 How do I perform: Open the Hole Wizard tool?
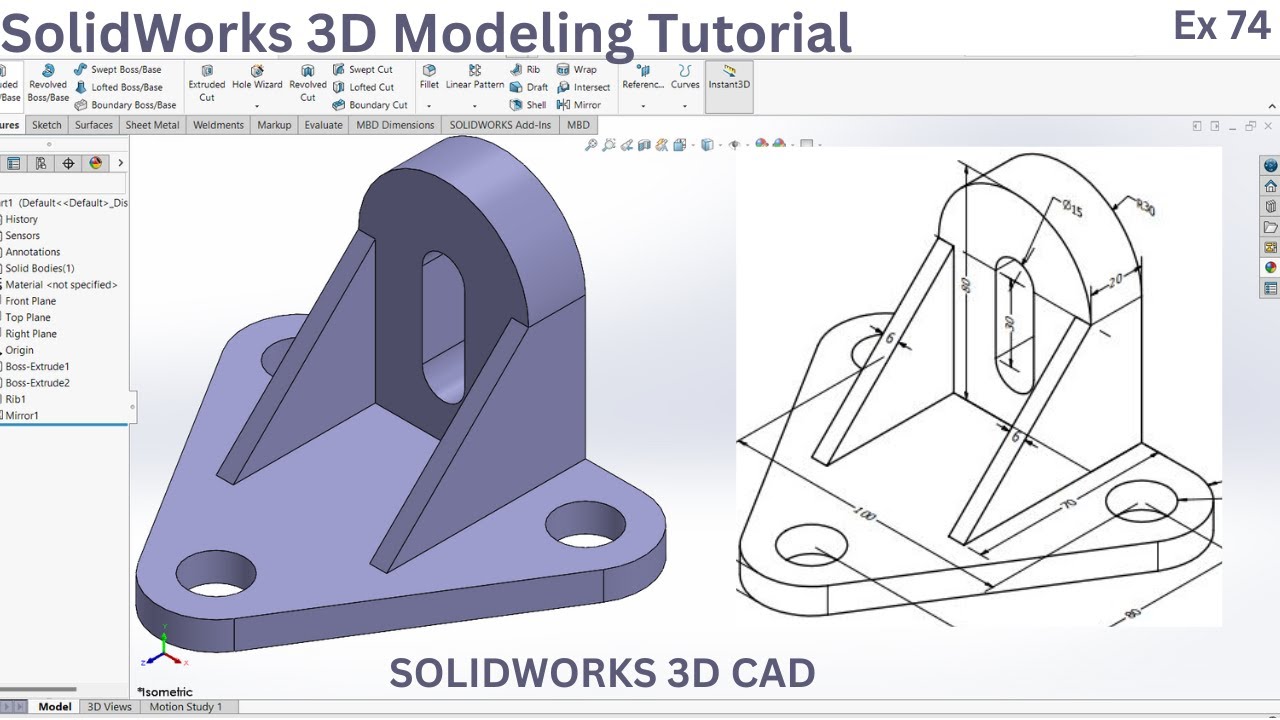[x=257, y=78]
